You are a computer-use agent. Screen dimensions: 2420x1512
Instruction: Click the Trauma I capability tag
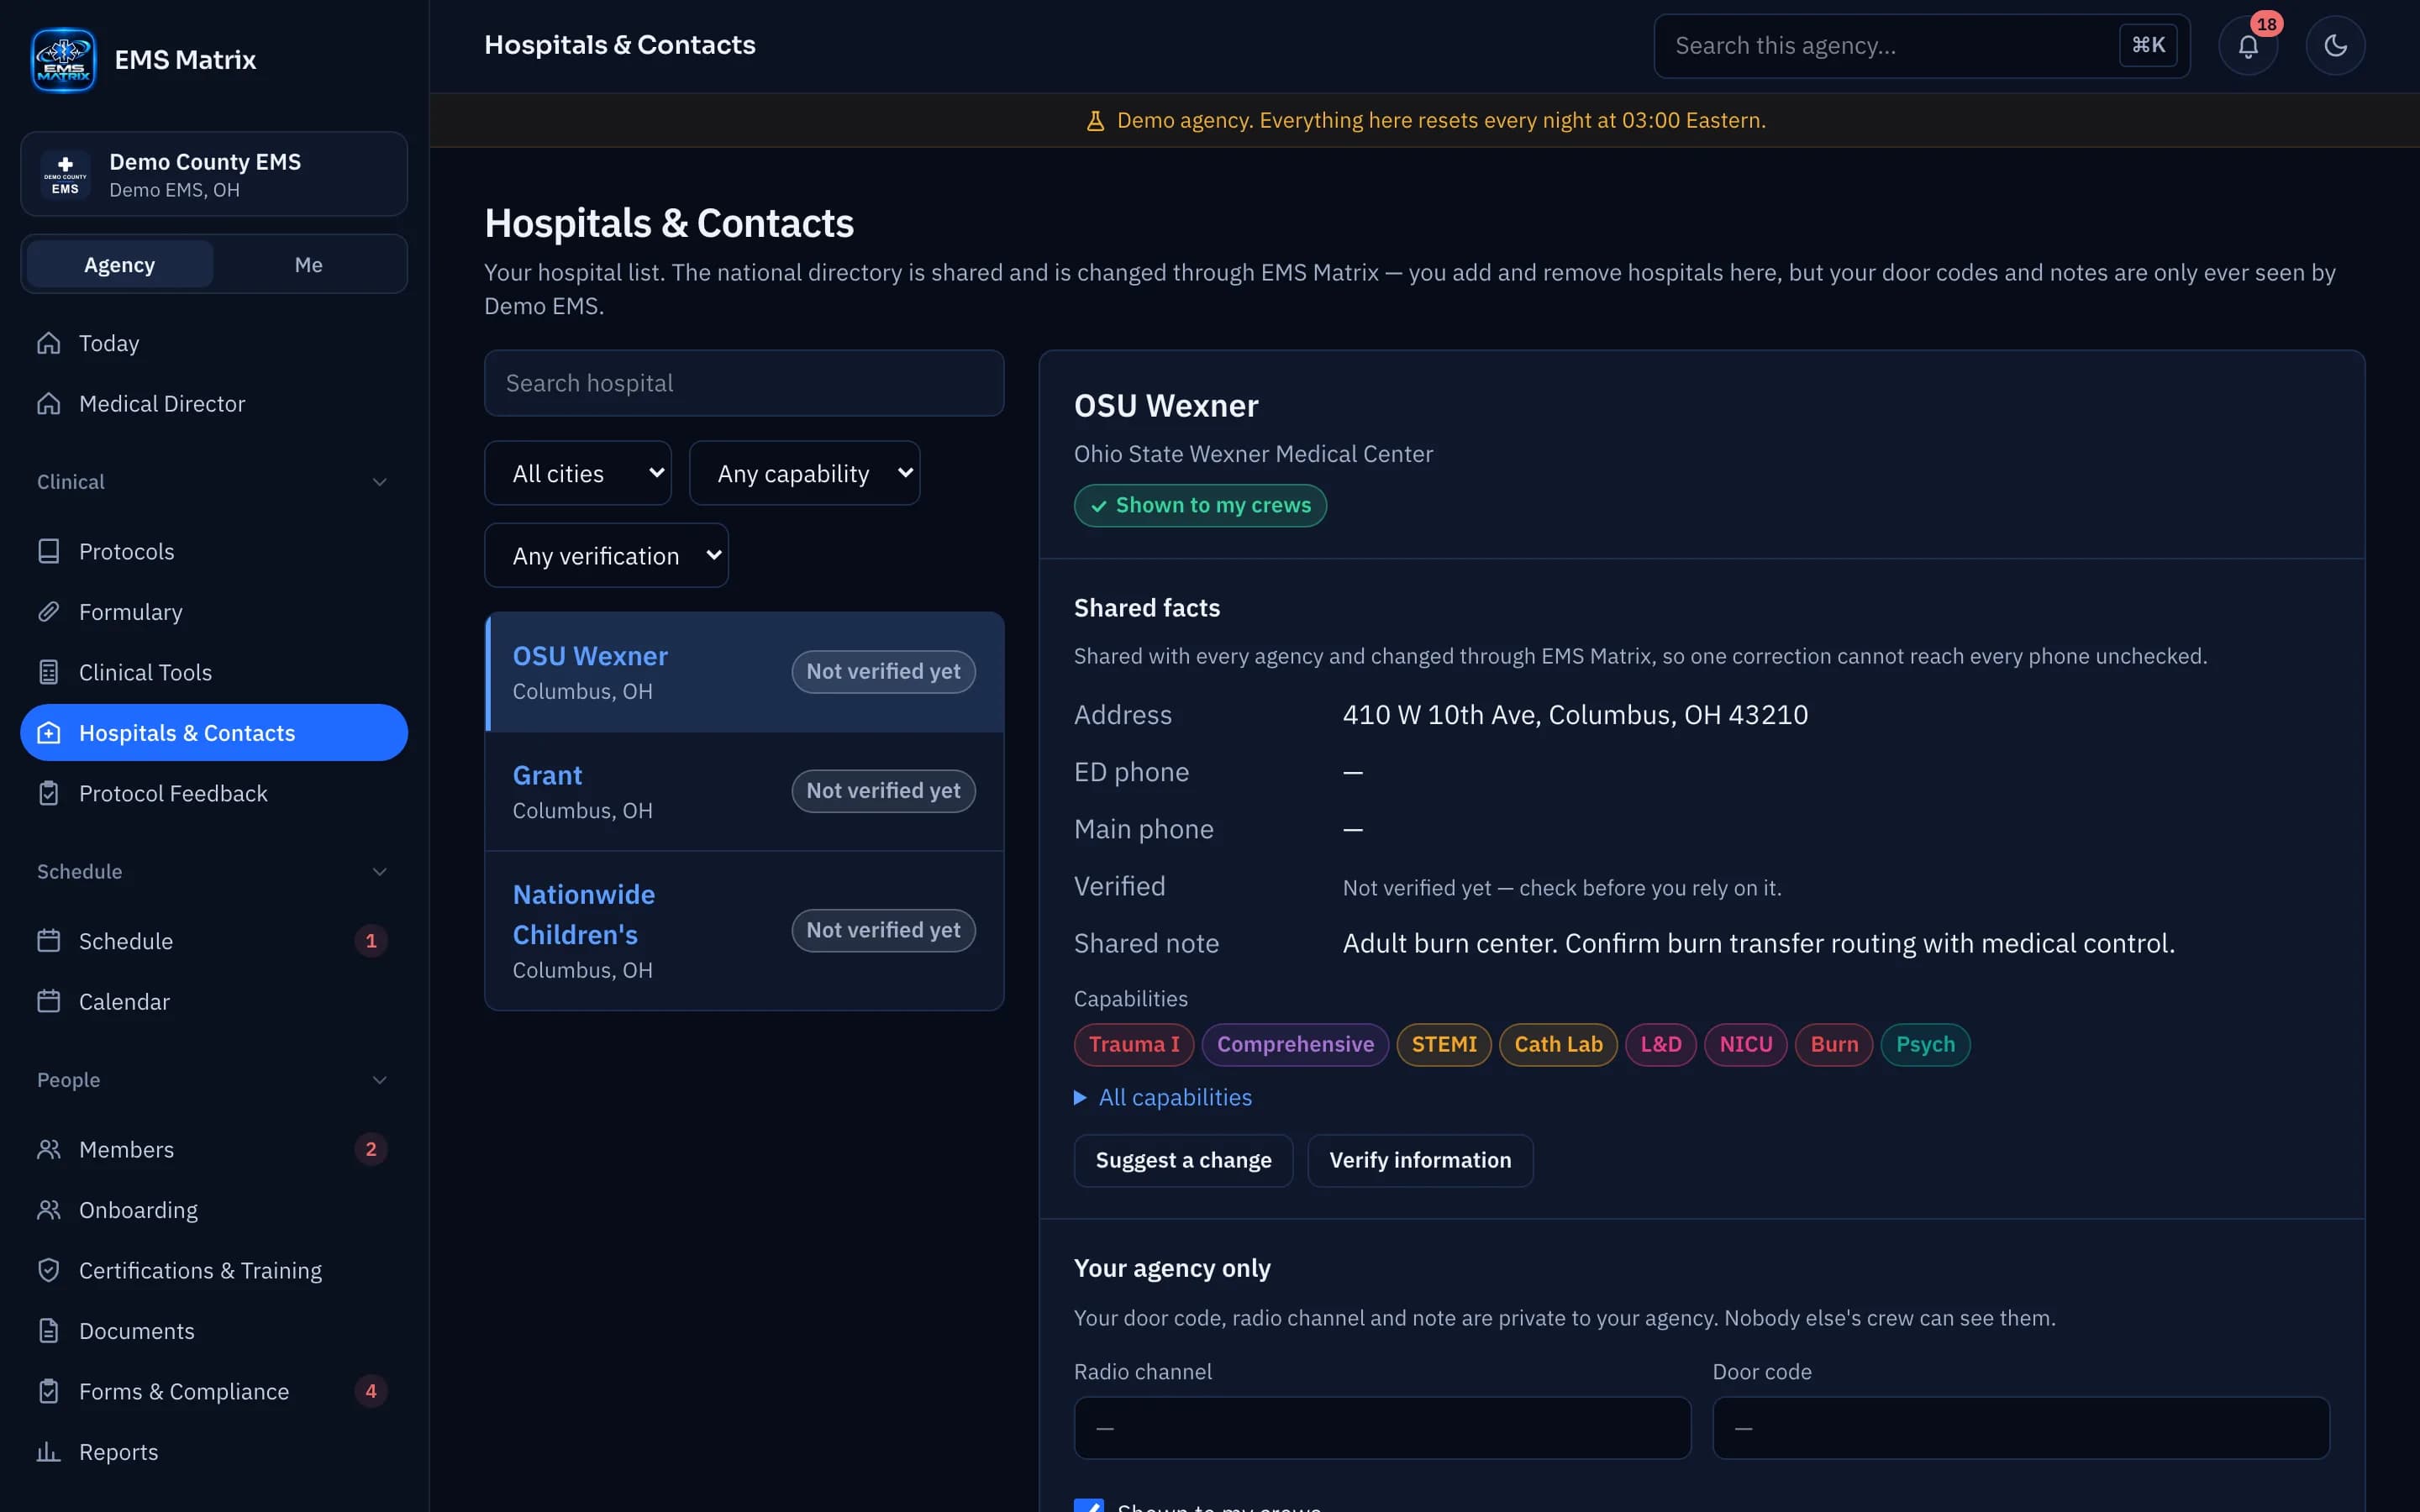pos(1134,1044)
